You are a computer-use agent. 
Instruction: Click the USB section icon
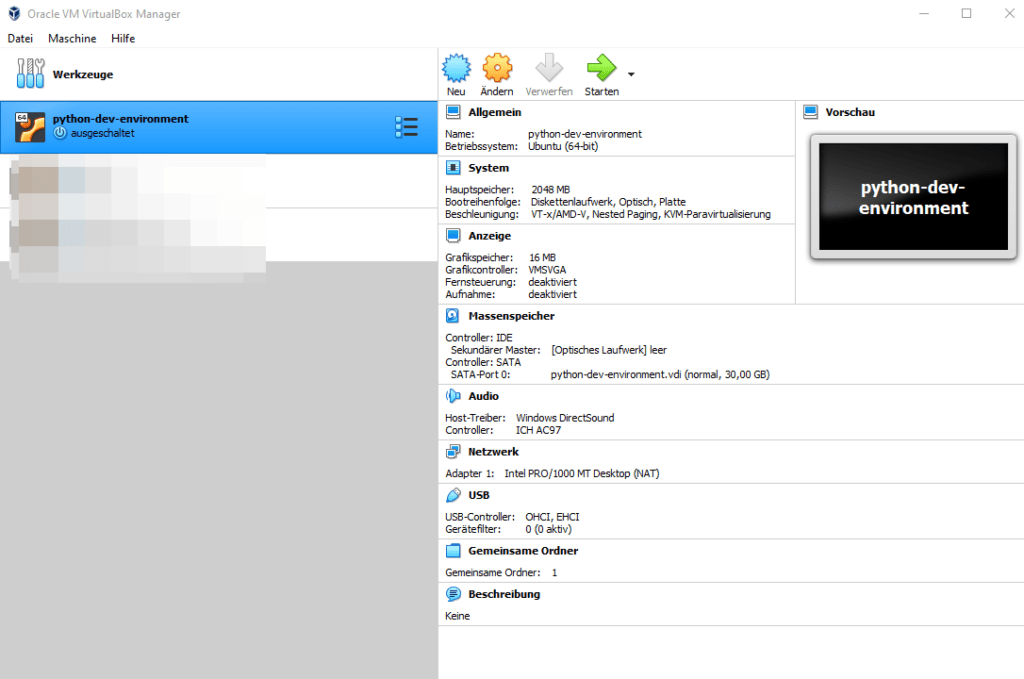(x=452, y=494)
